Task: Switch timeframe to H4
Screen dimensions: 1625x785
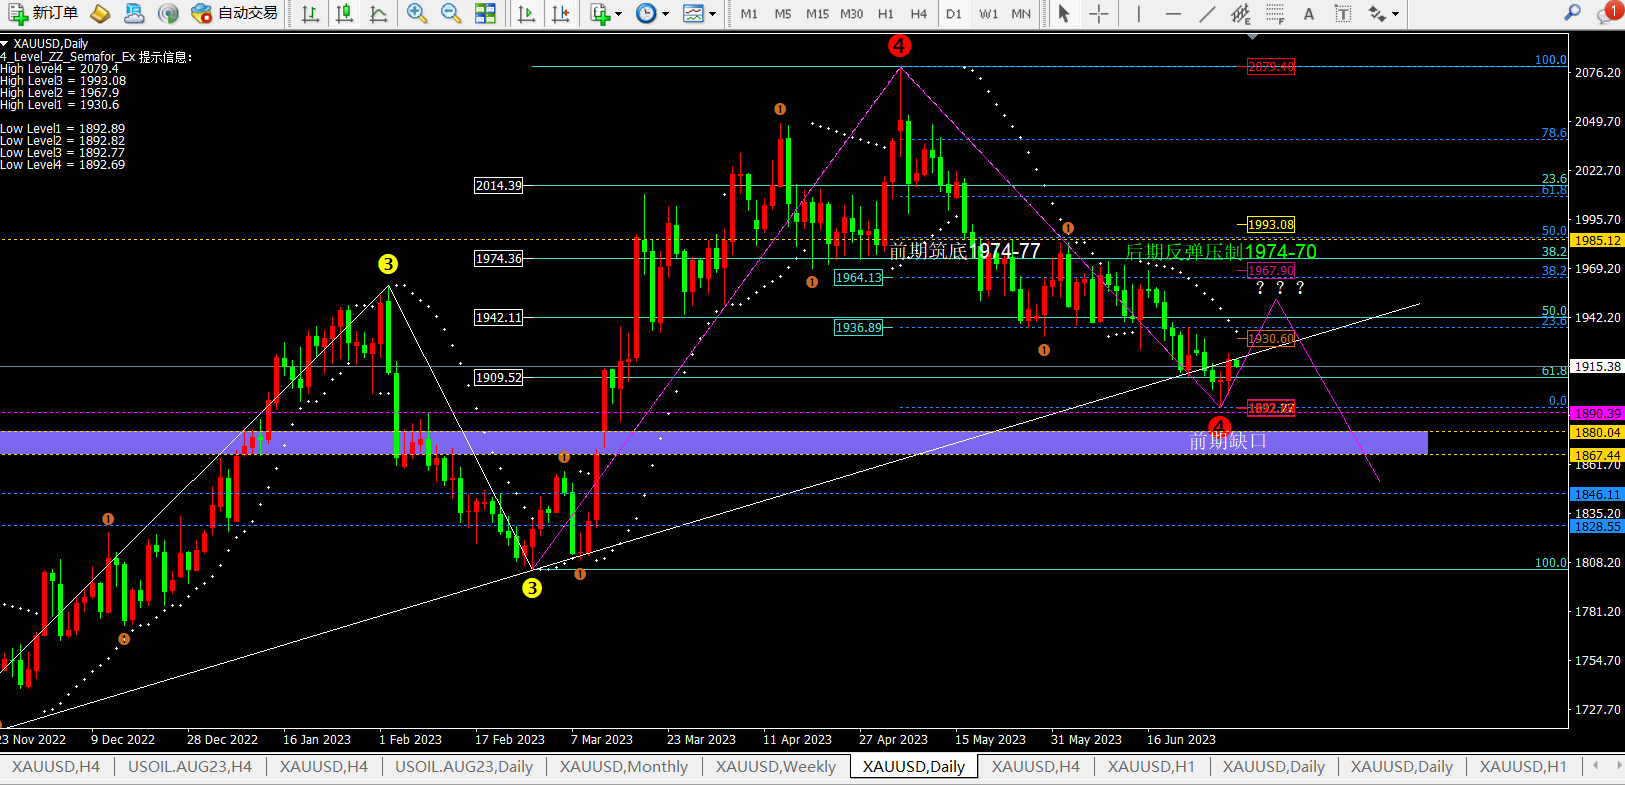Action: point(919,13)
